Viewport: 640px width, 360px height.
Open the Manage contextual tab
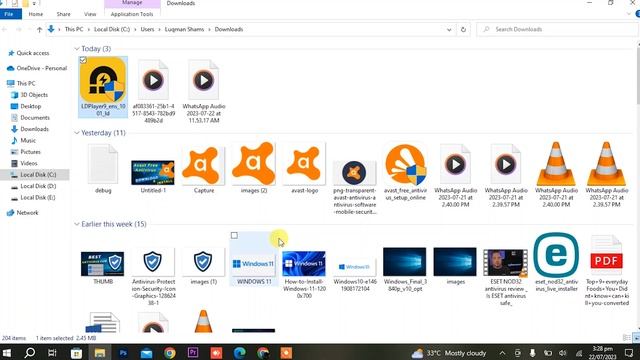pos(132,3)
